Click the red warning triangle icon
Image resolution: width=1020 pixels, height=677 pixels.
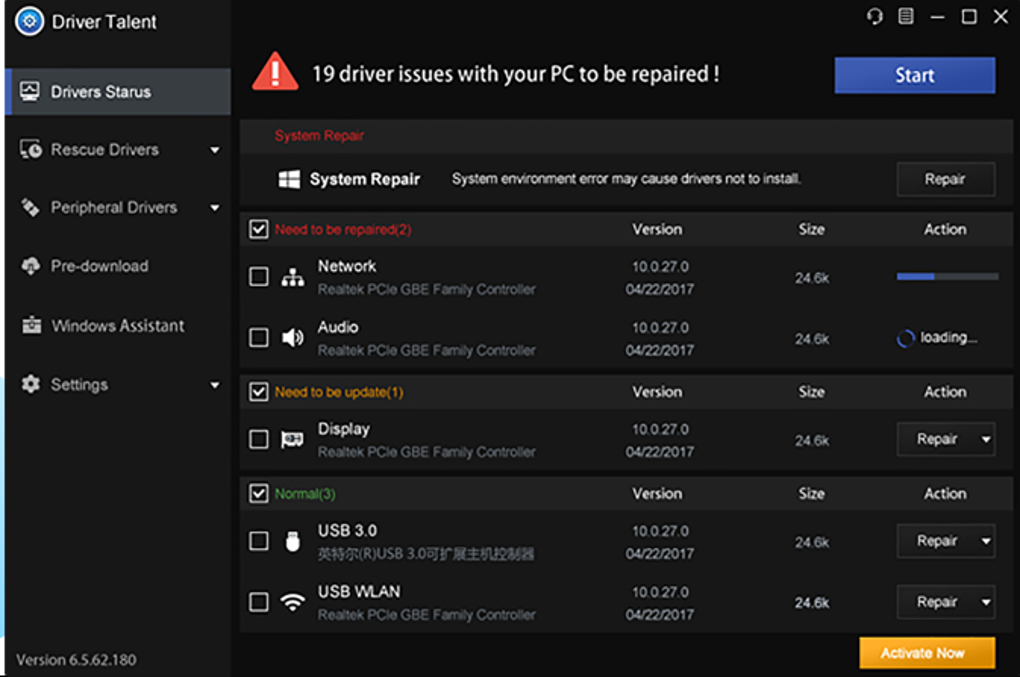[275, 72]
